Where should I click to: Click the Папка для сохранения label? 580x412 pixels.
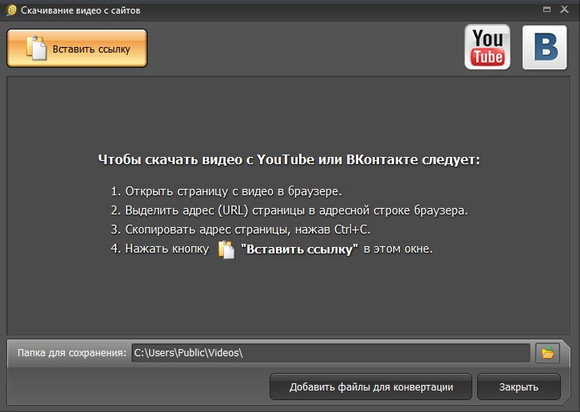tap(72, 353)
